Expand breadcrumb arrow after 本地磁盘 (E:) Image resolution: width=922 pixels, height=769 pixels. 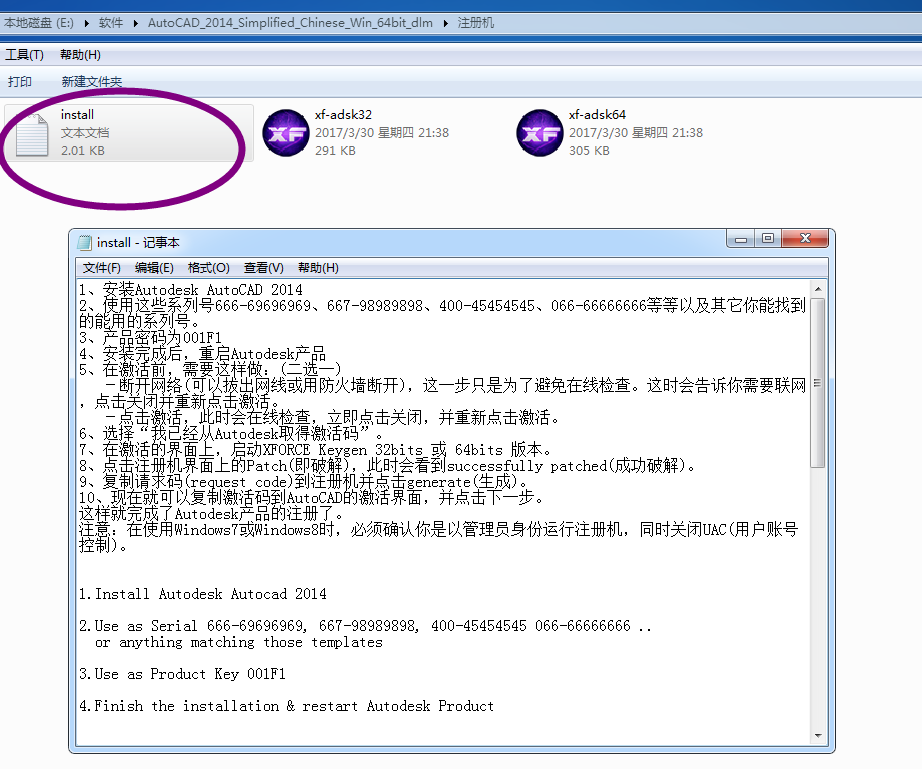pyautogui.click(x=86, y=24)
